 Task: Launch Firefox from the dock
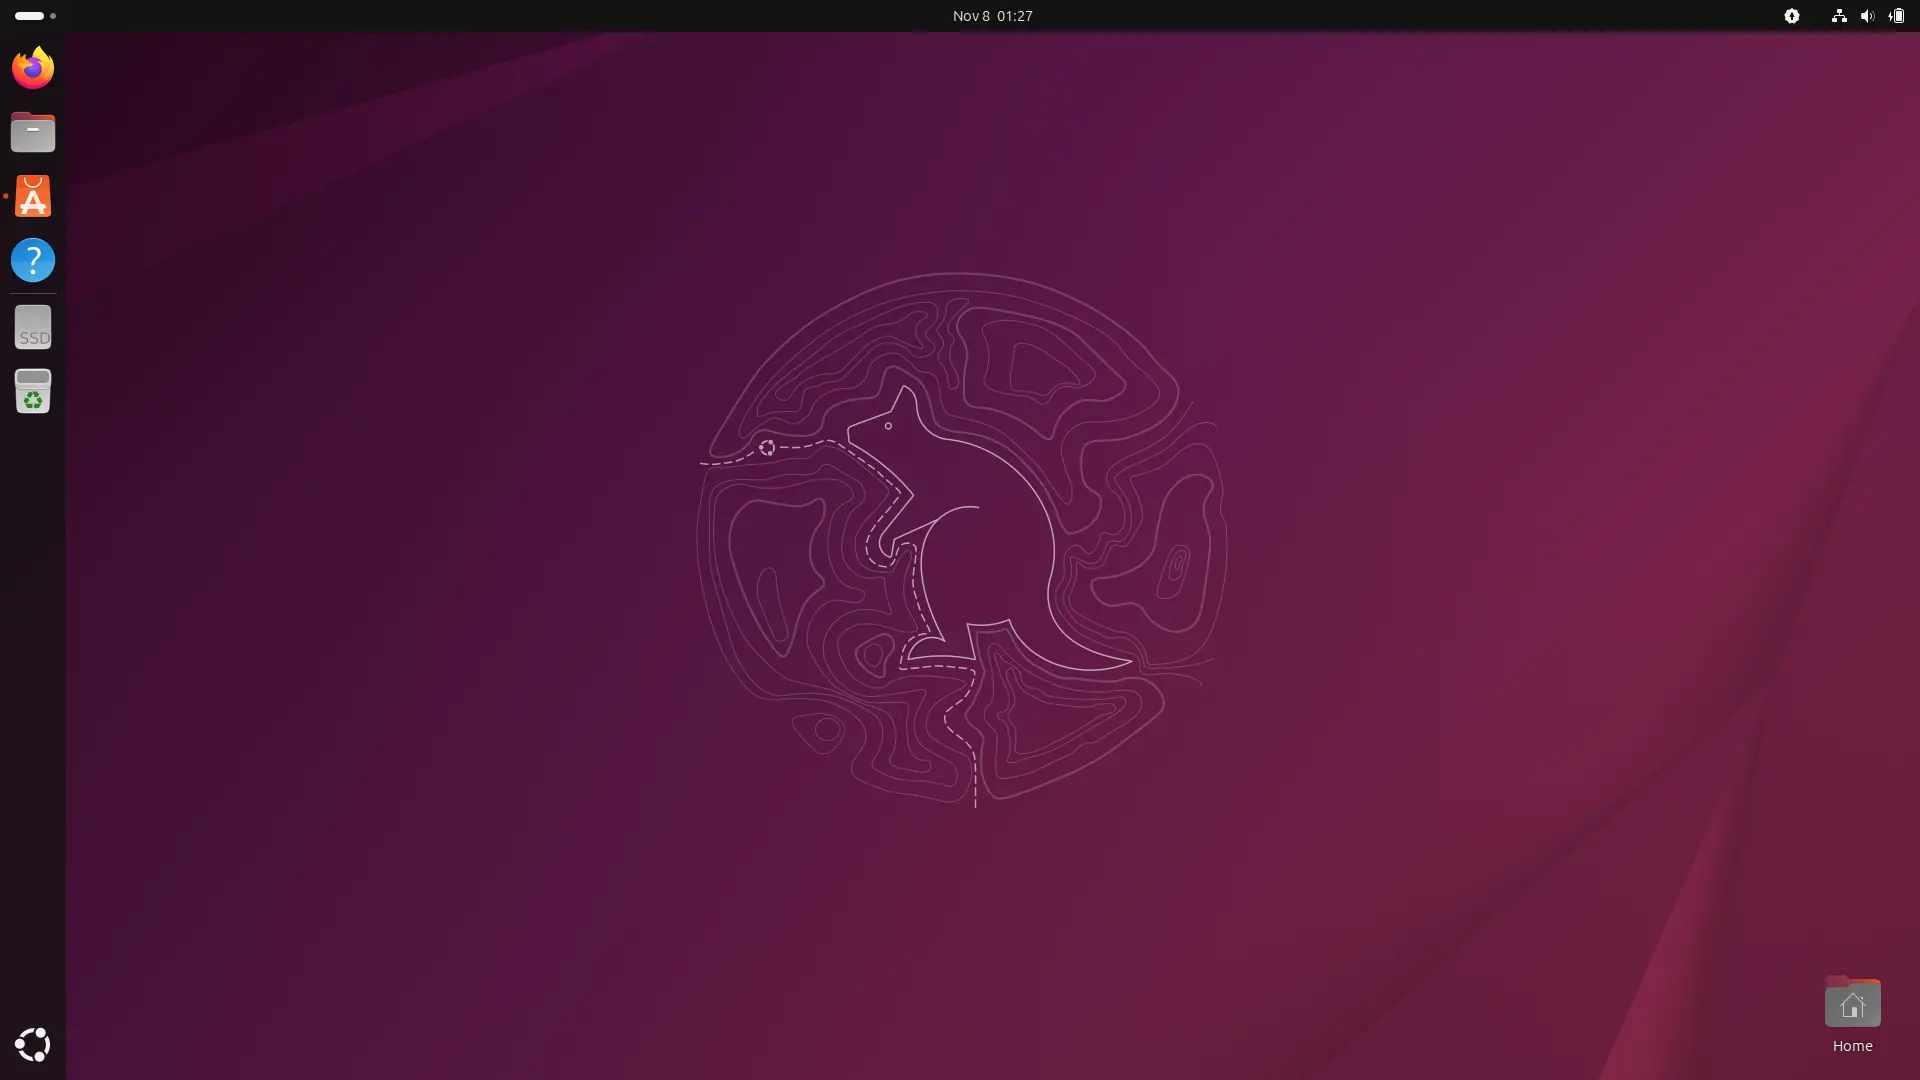(x=32, y=67)
